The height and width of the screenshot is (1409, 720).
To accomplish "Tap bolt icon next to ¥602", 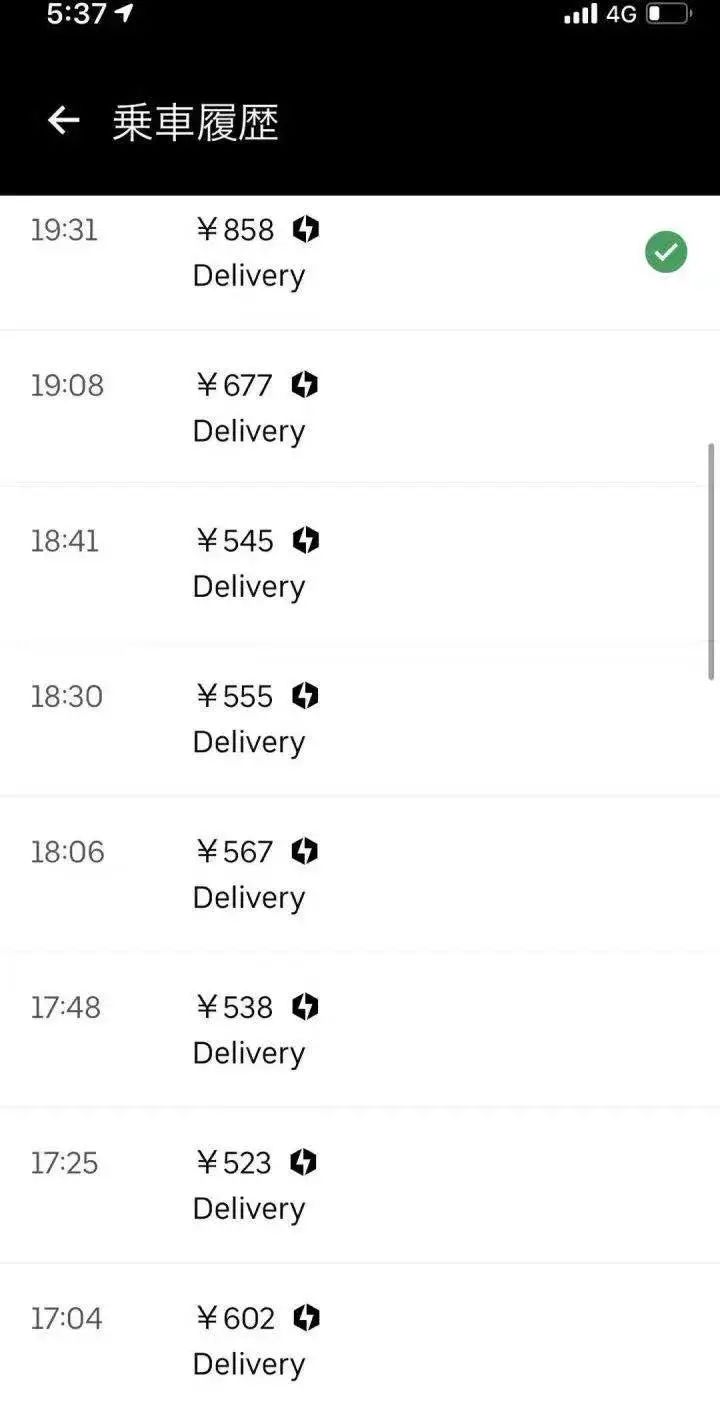I will point(306,1318).
